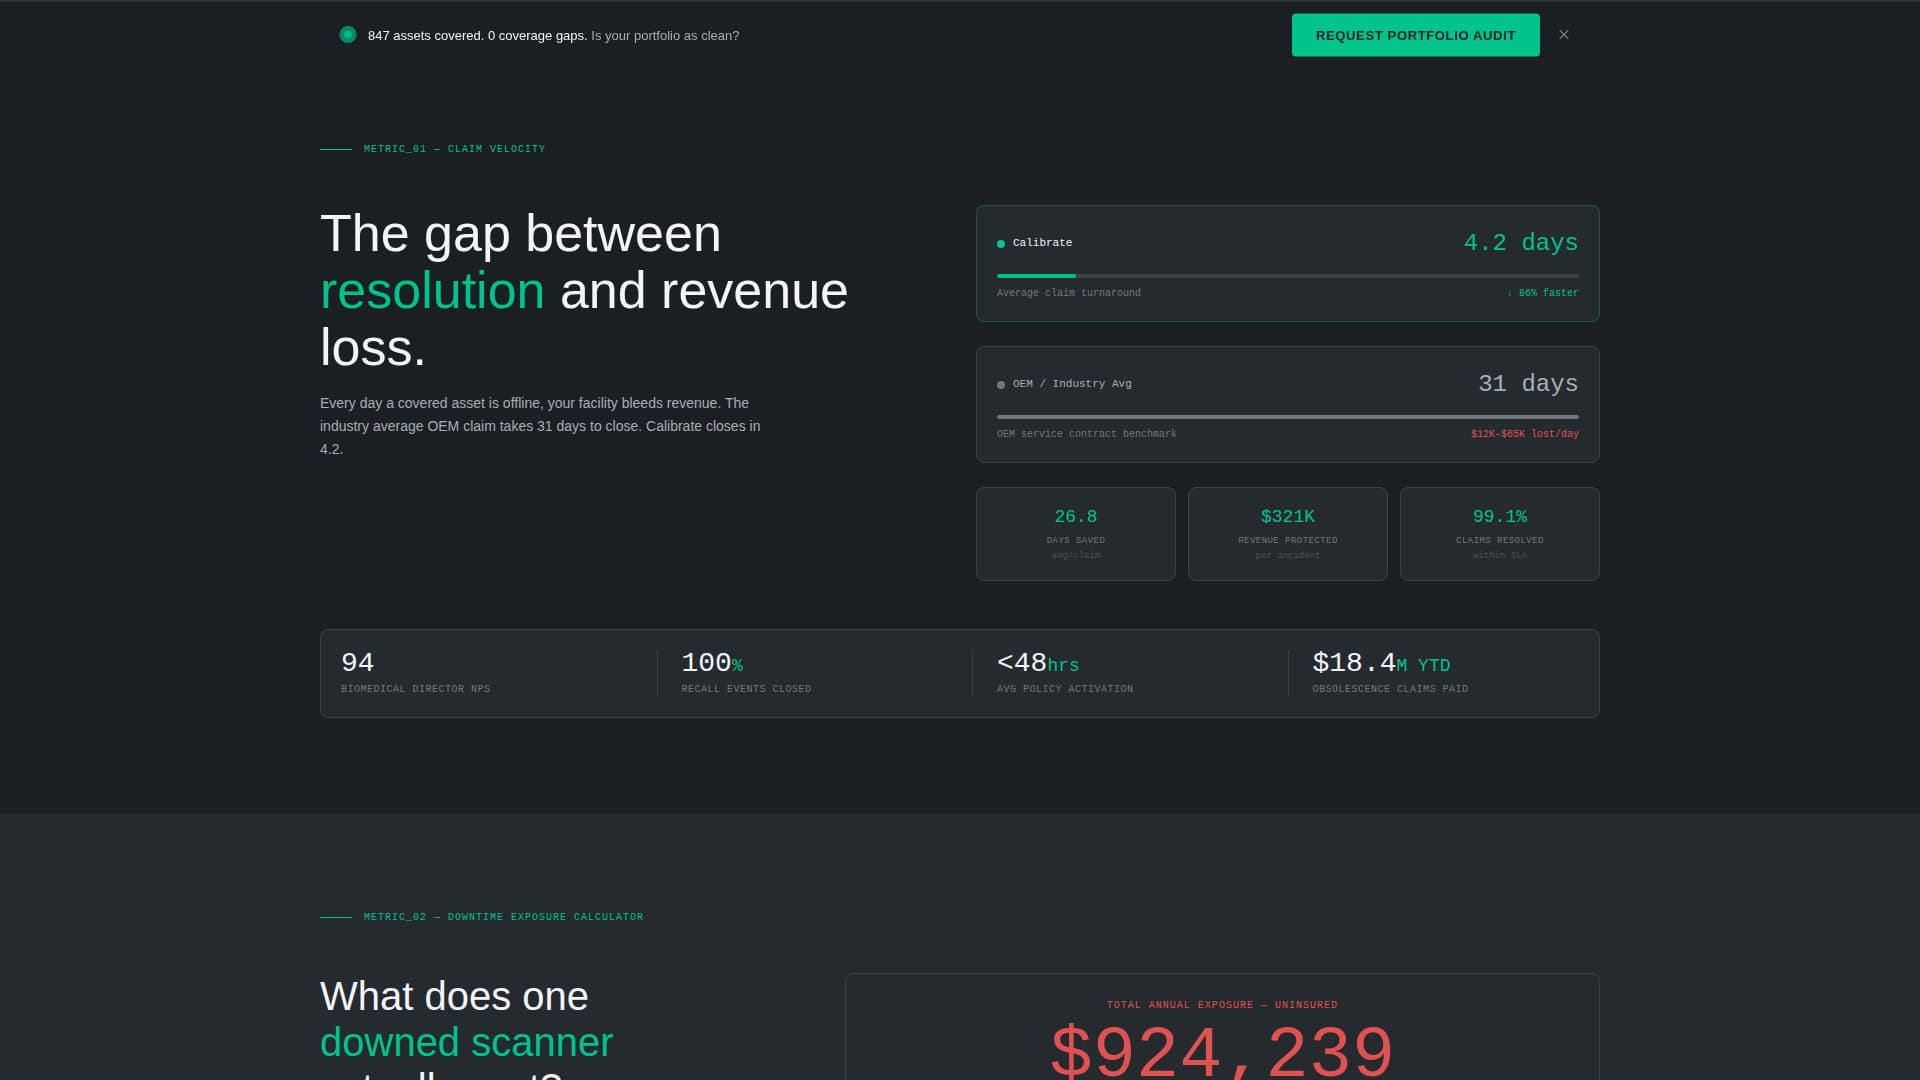This screenshot has width=1920, height=1080.
Task: Click the Calibrate turnaround card
Action: tap(1287, 263)
